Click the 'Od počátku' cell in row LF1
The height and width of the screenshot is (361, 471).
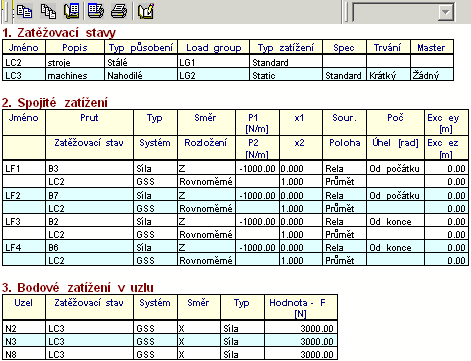tap(395, 168)
